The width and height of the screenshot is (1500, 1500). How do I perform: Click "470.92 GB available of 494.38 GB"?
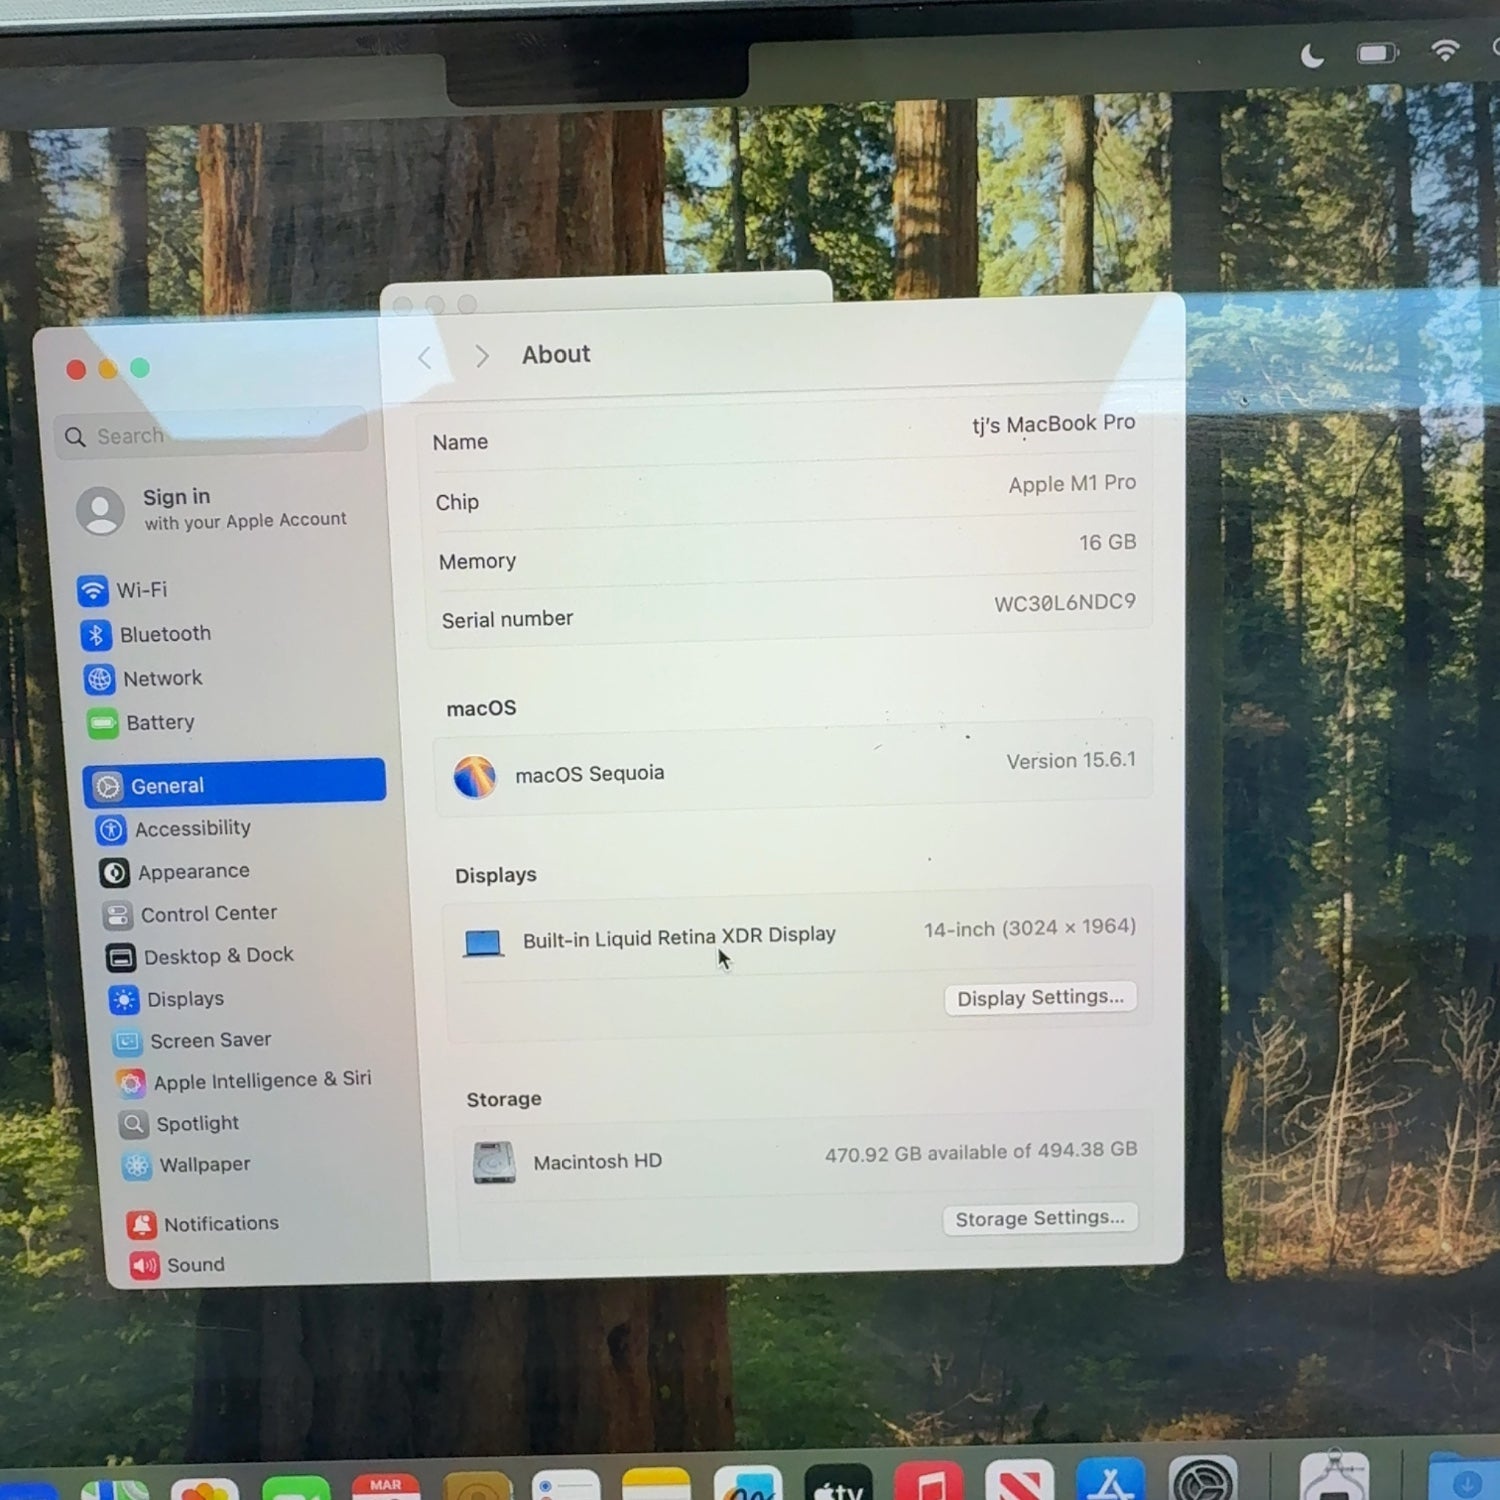coord(981,1152)
